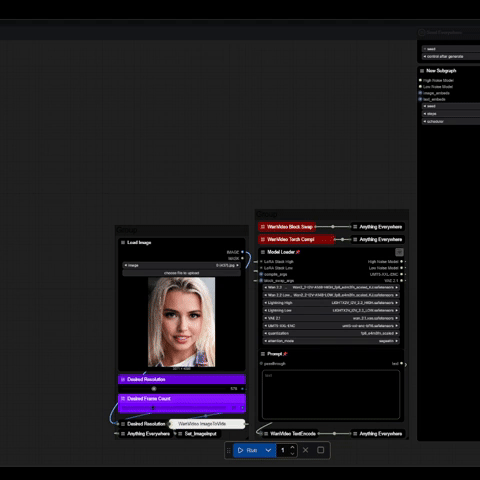This screenshot has width=480, height=480.
Task: Click the loaded portrait image preview
Action: tap(182, 322)
